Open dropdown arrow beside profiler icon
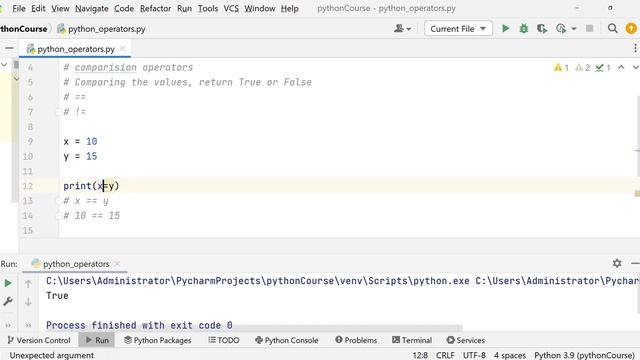 pos(574,29)
